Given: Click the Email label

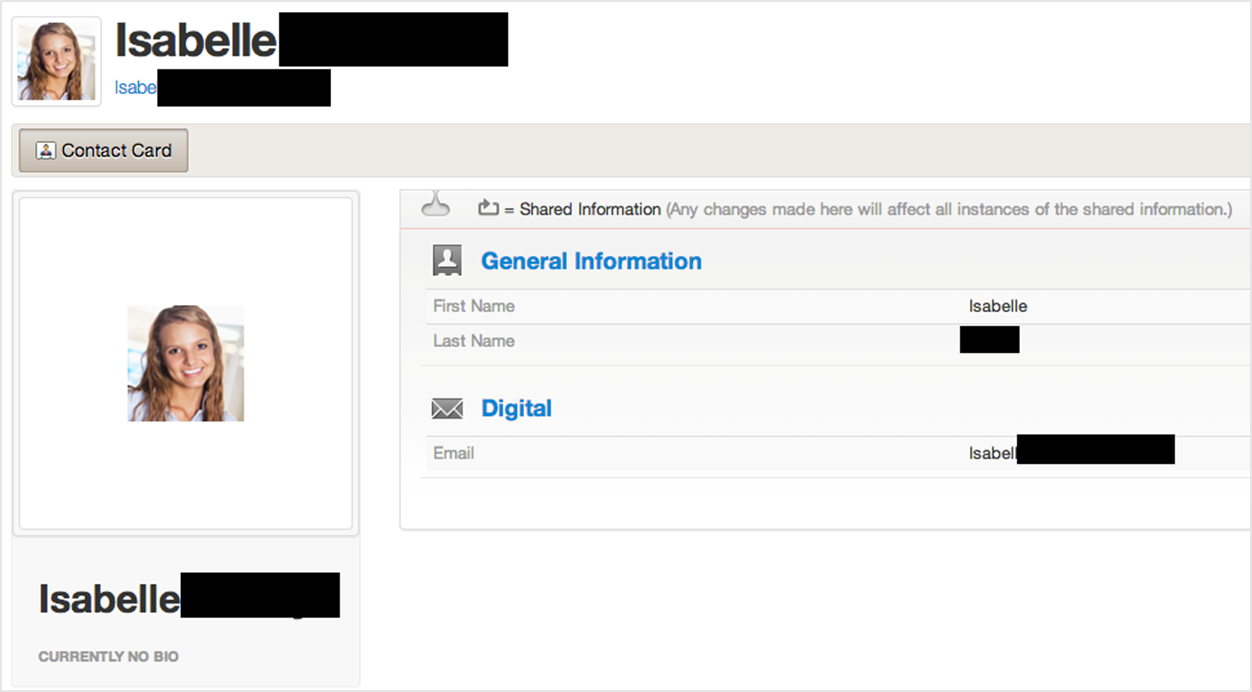Looking at the screenshot, I should coord(453,453).
